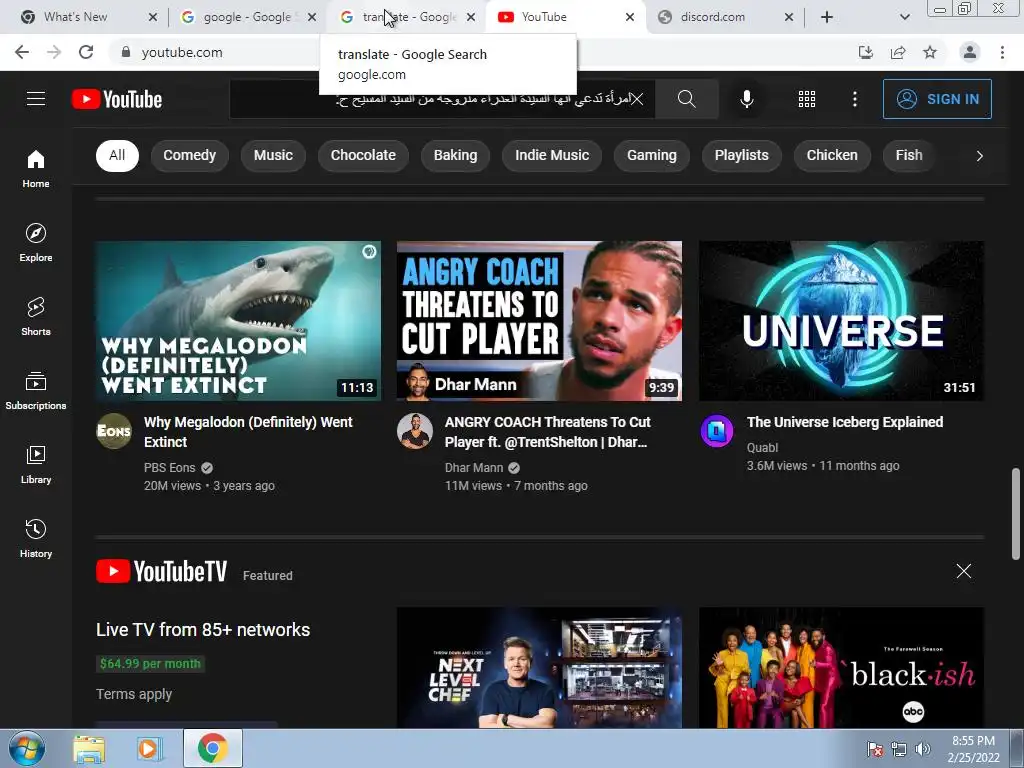Image resolution: width=1024 pixels, height=768 pixels.
Task: Install YouTube app from address bar
Action: (x=865, y=52)
